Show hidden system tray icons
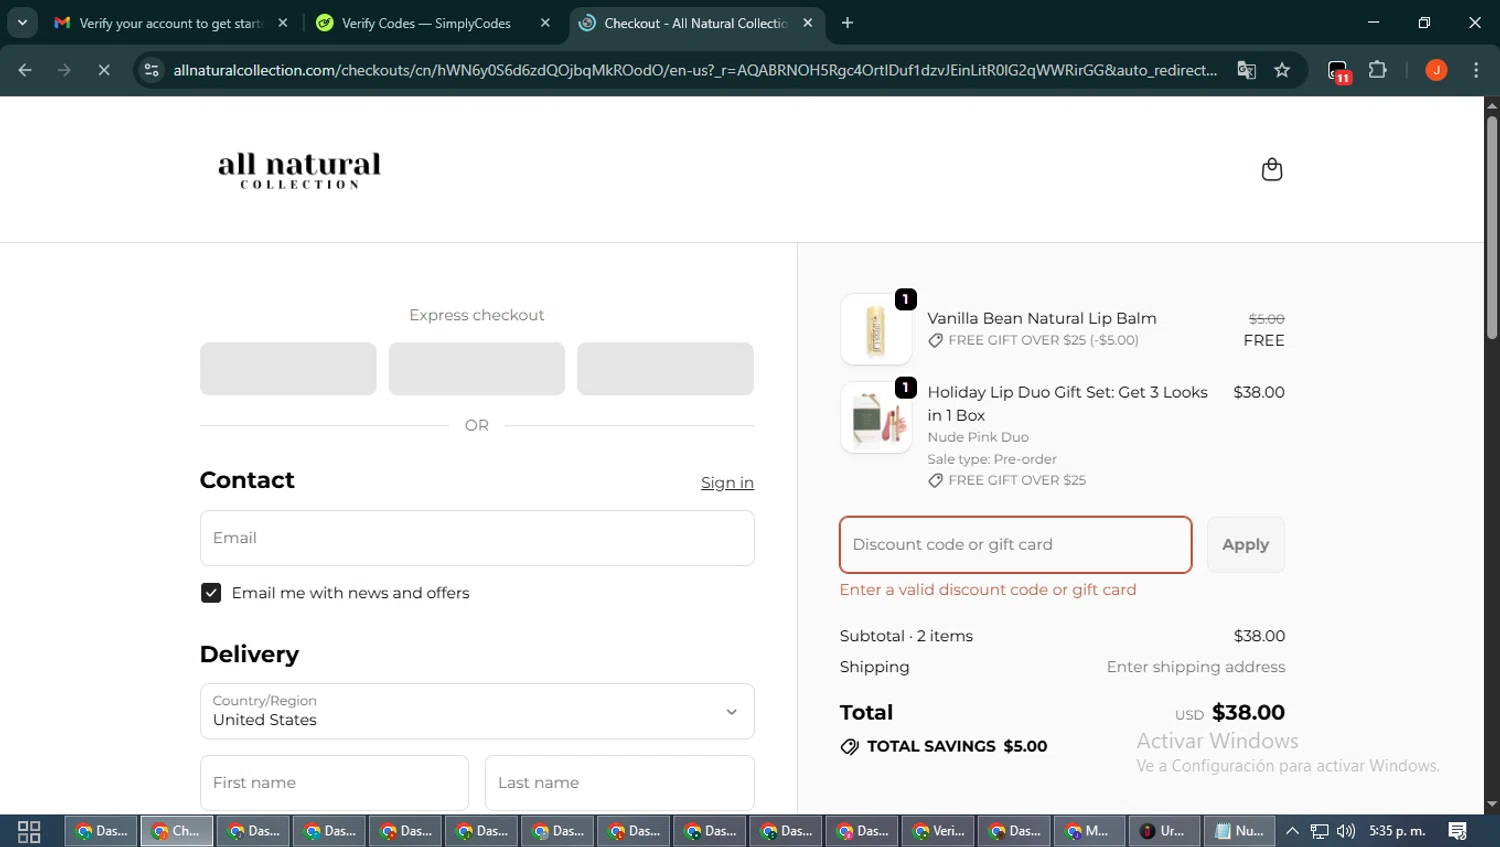Viewport: 1500px width, 847px height. 1292,831
